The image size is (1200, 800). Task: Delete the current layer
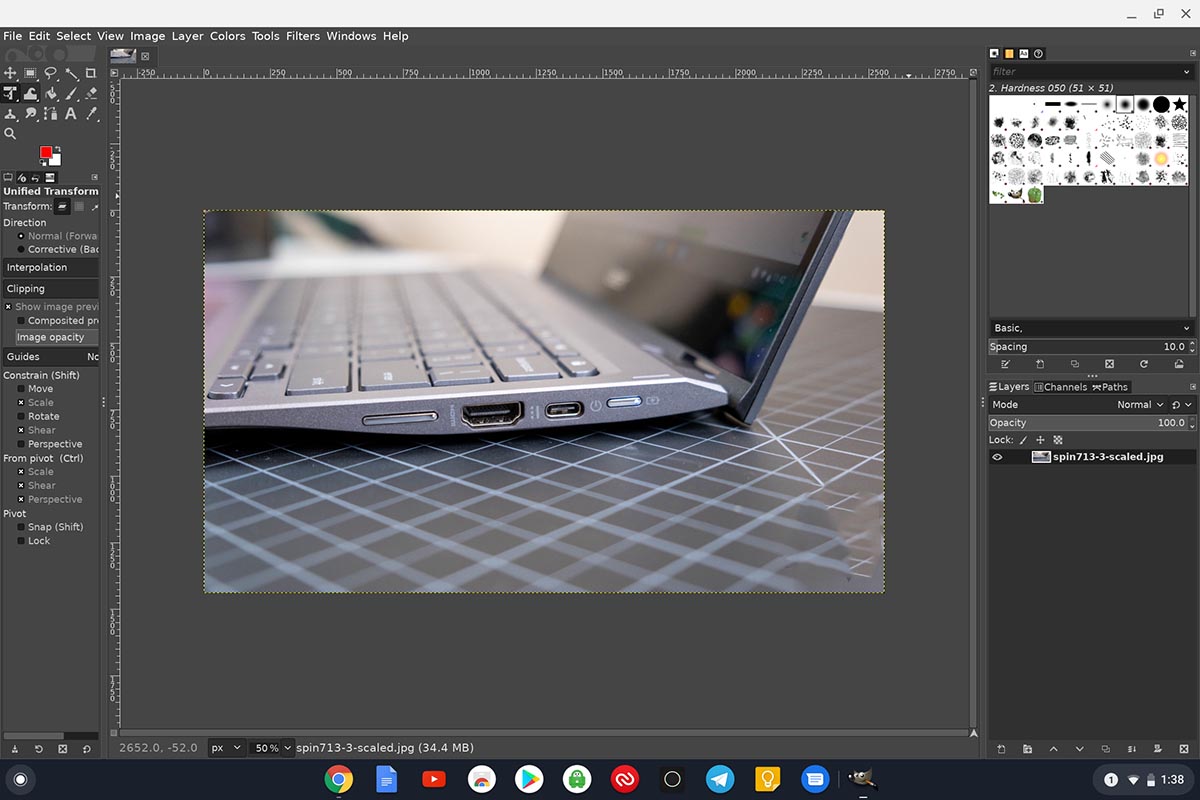pyautogui.click(x=1185, y=748)
